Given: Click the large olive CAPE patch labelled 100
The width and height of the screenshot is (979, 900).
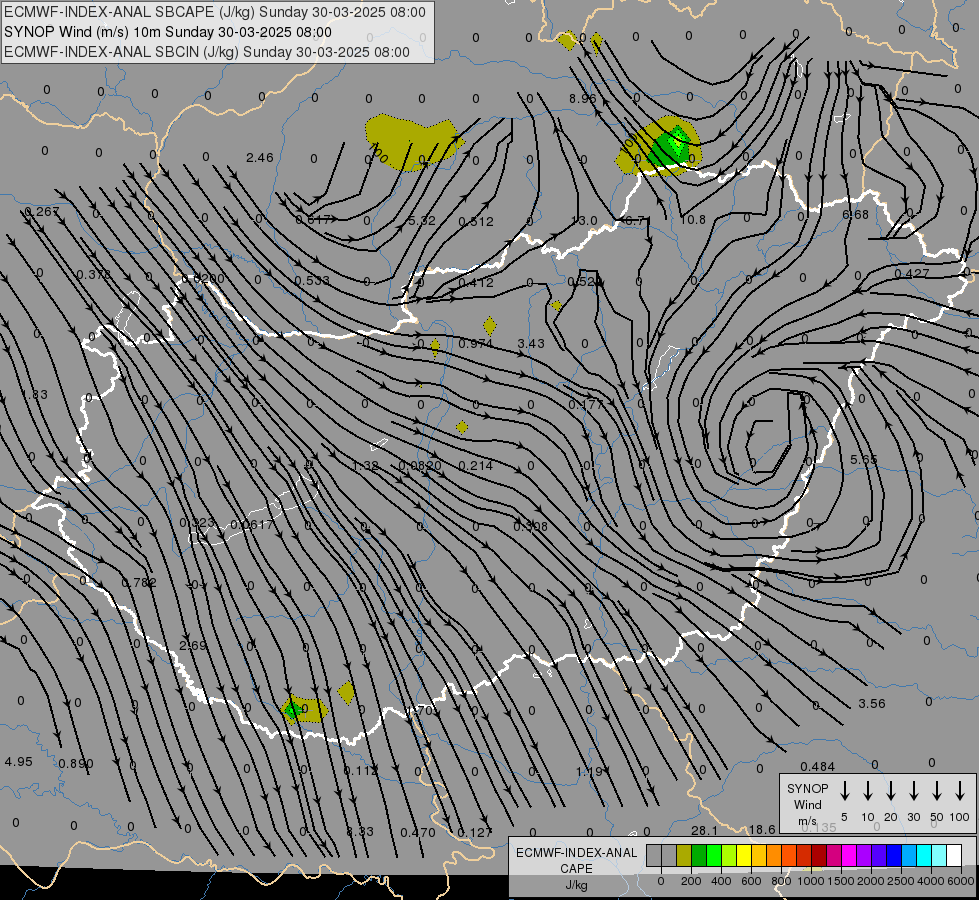Looking at the screenshot, I should (410, 142).
